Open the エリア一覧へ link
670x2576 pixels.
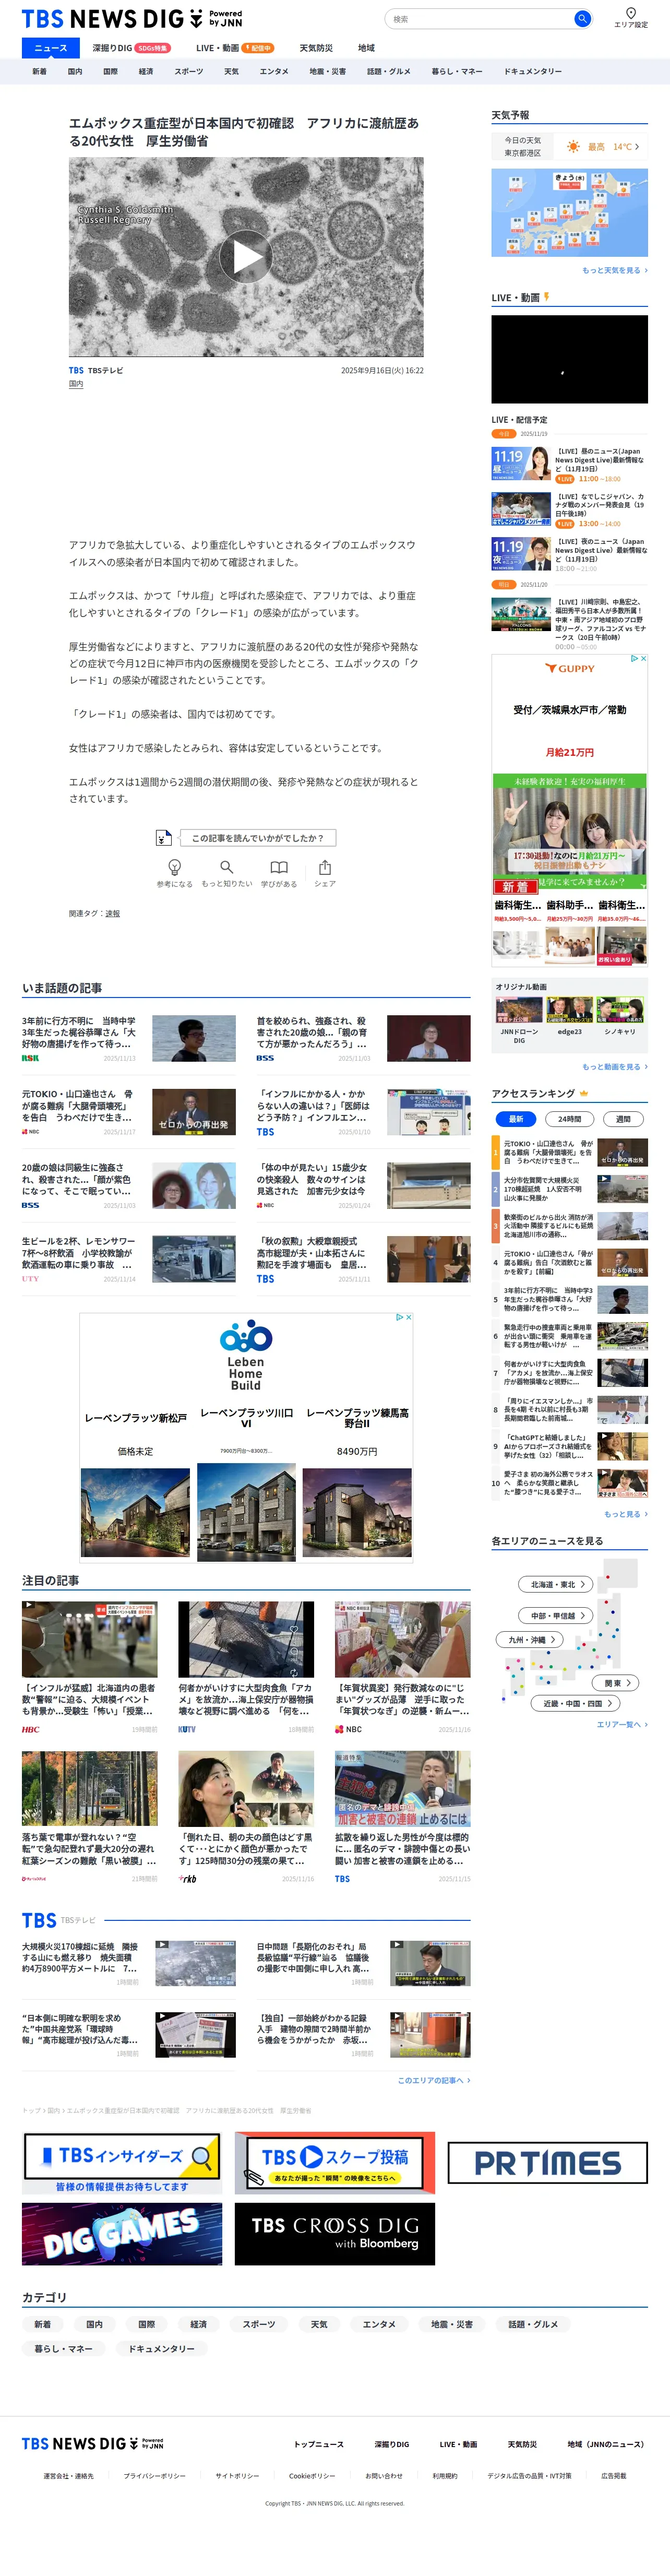pos(622,1724)
